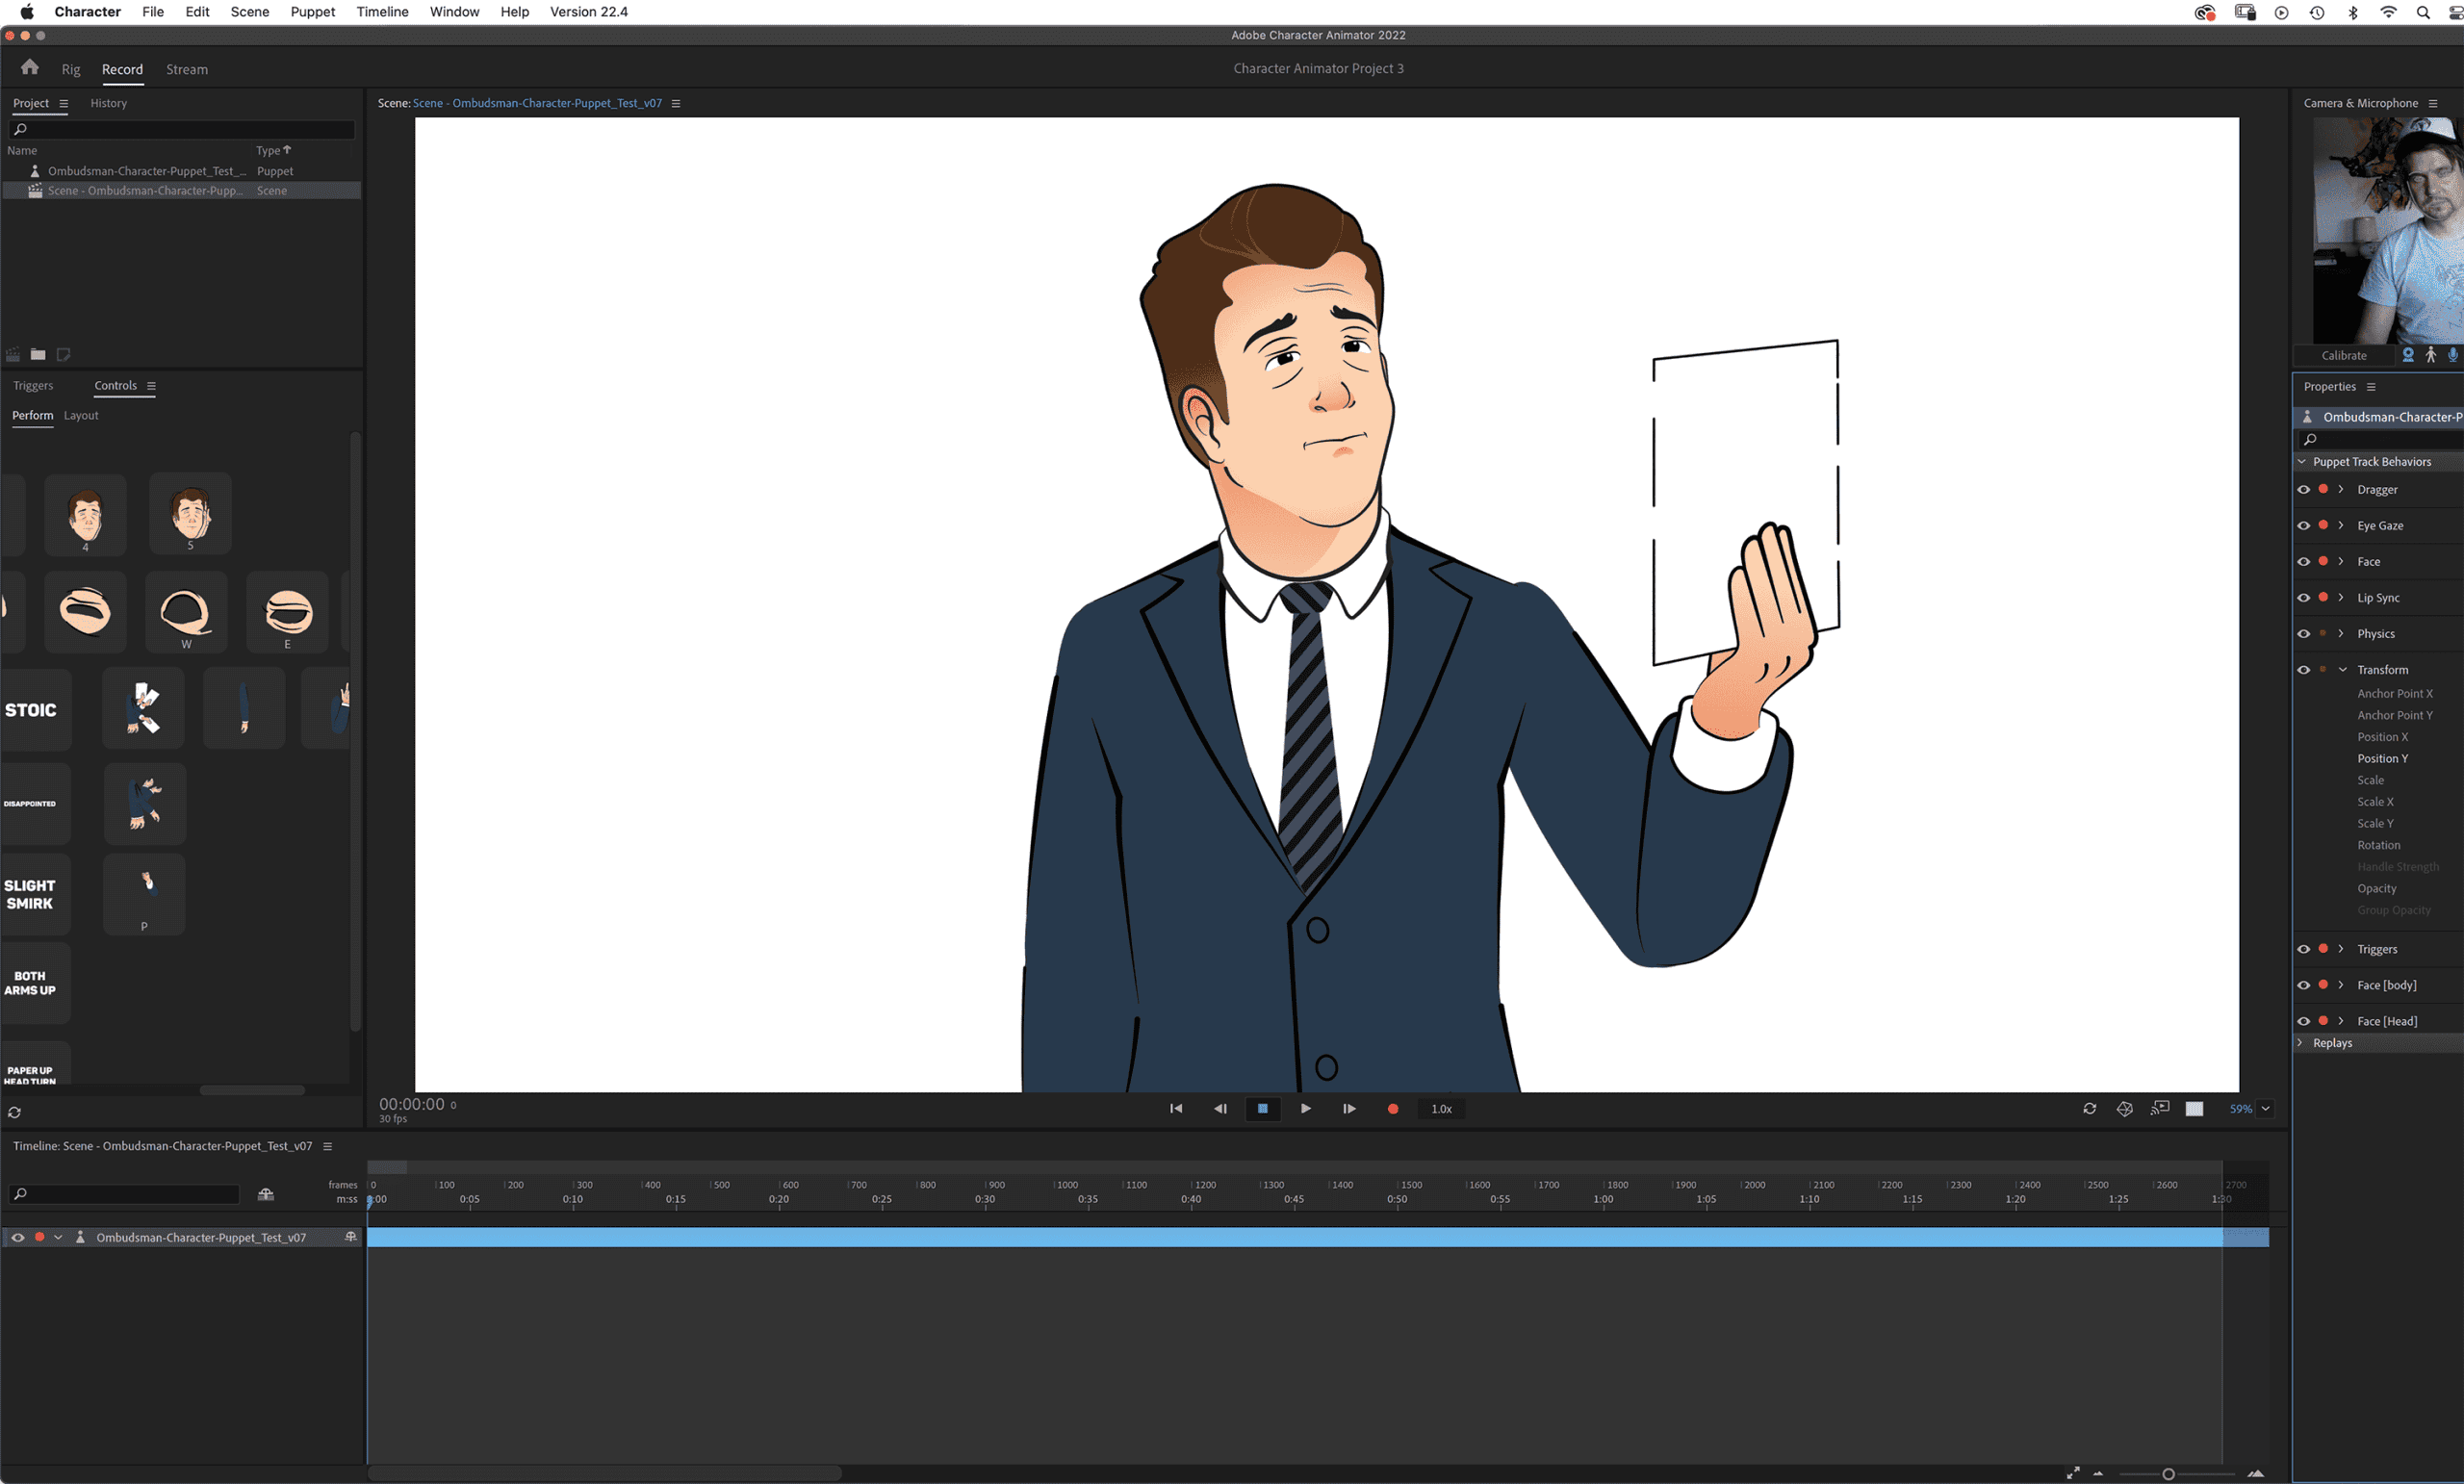This screenshot has width=2464, height=1484.
Task: Disarm the red record dot on Face behavior
Action: [x=2323, y=561]
